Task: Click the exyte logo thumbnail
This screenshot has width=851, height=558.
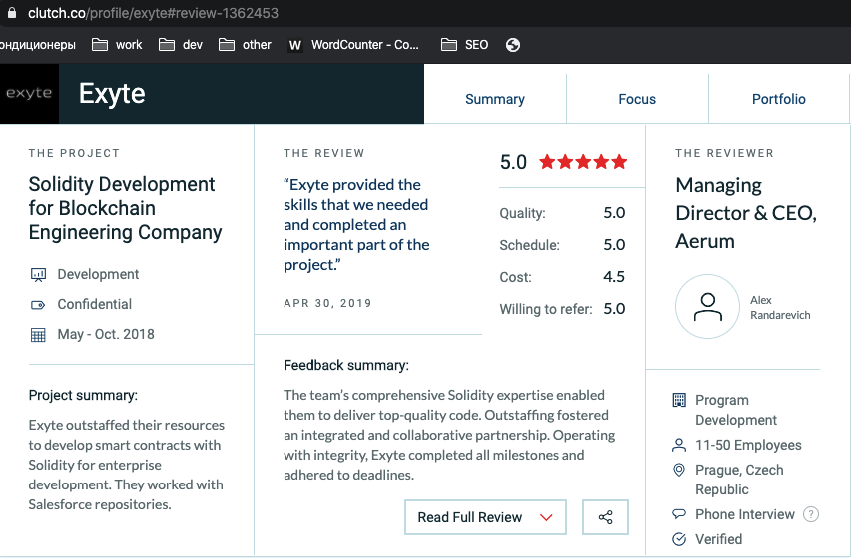Action: (29, 93)
